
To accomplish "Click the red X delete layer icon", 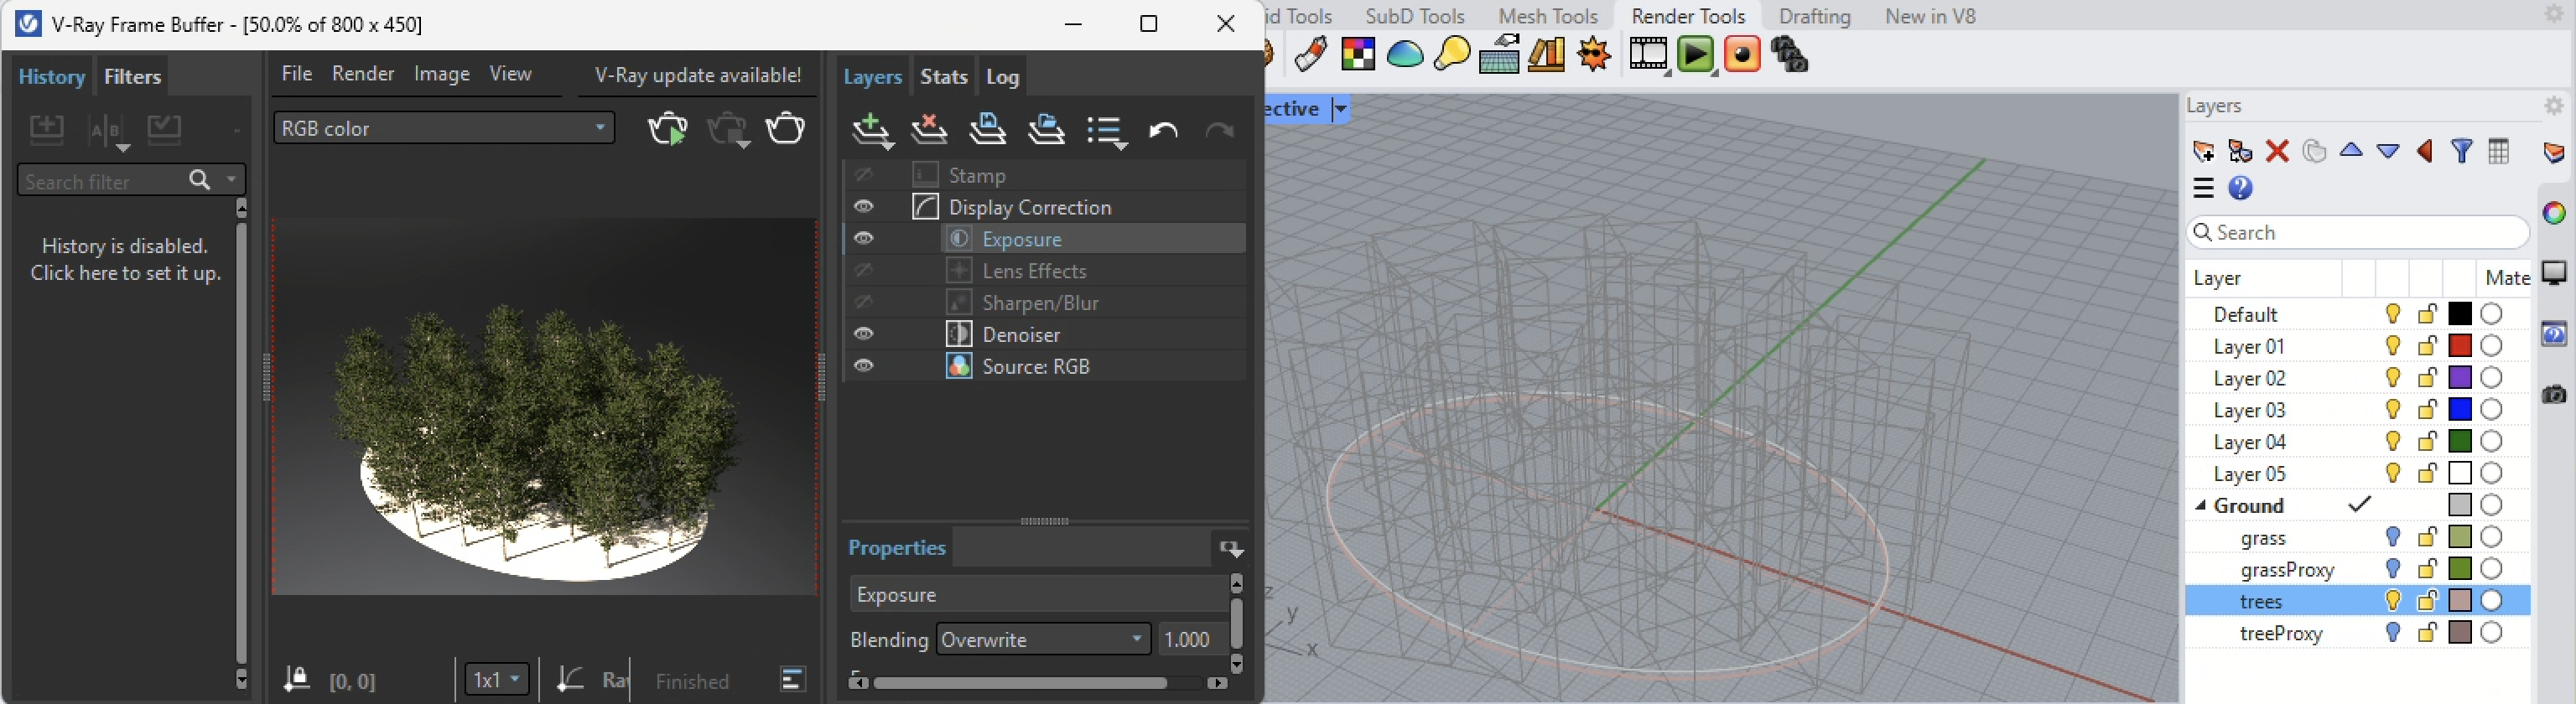I will (2277, 151).
